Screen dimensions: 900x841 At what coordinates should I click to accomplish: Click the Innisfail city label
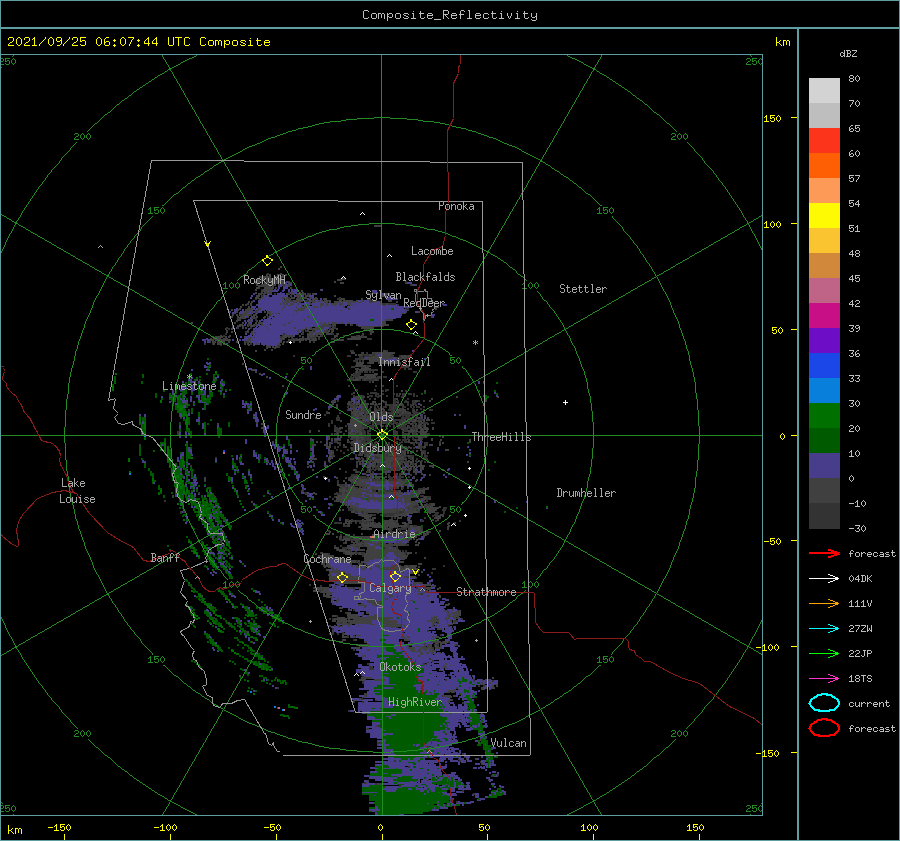[x=404, y=362]
